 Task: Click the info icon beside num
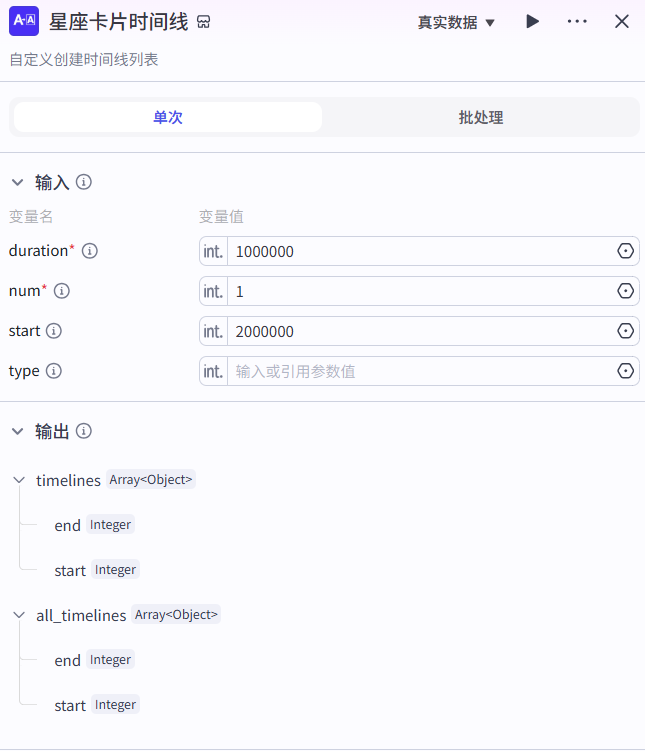[62, 291]
